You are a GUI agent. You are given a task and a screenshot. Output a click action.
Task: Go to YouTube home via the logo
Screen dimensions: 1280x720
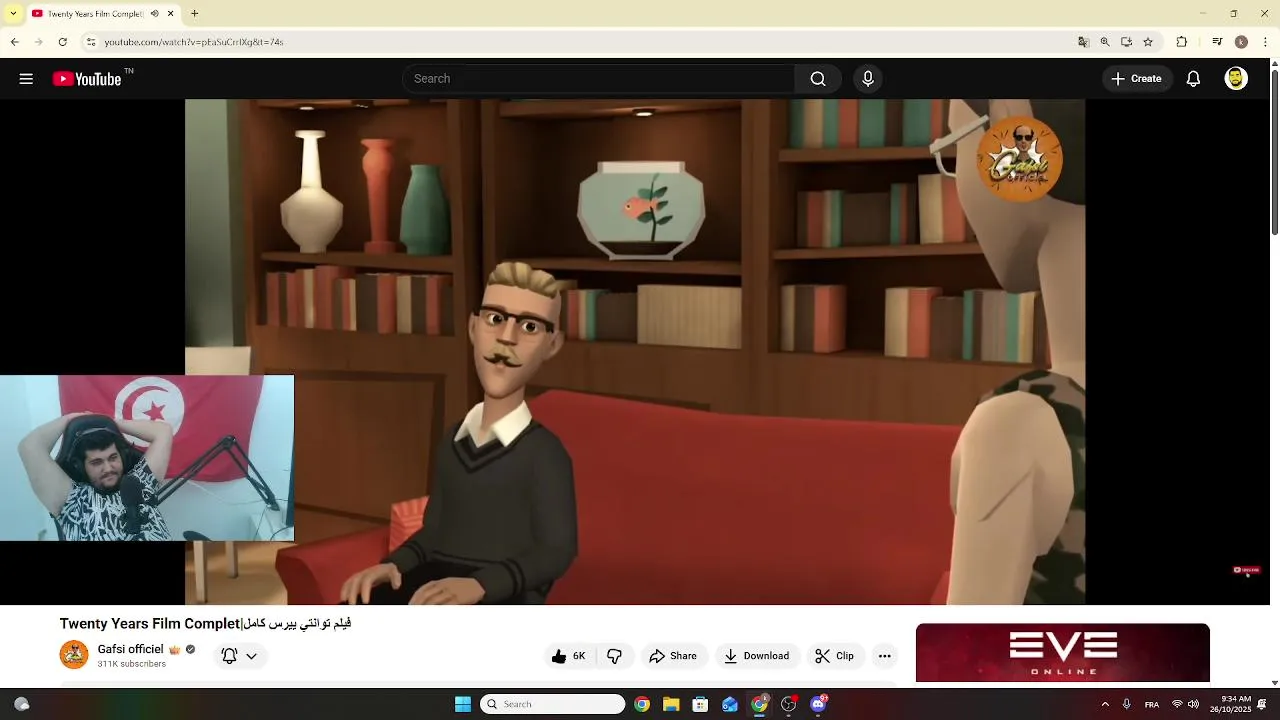tap(87, 79)
